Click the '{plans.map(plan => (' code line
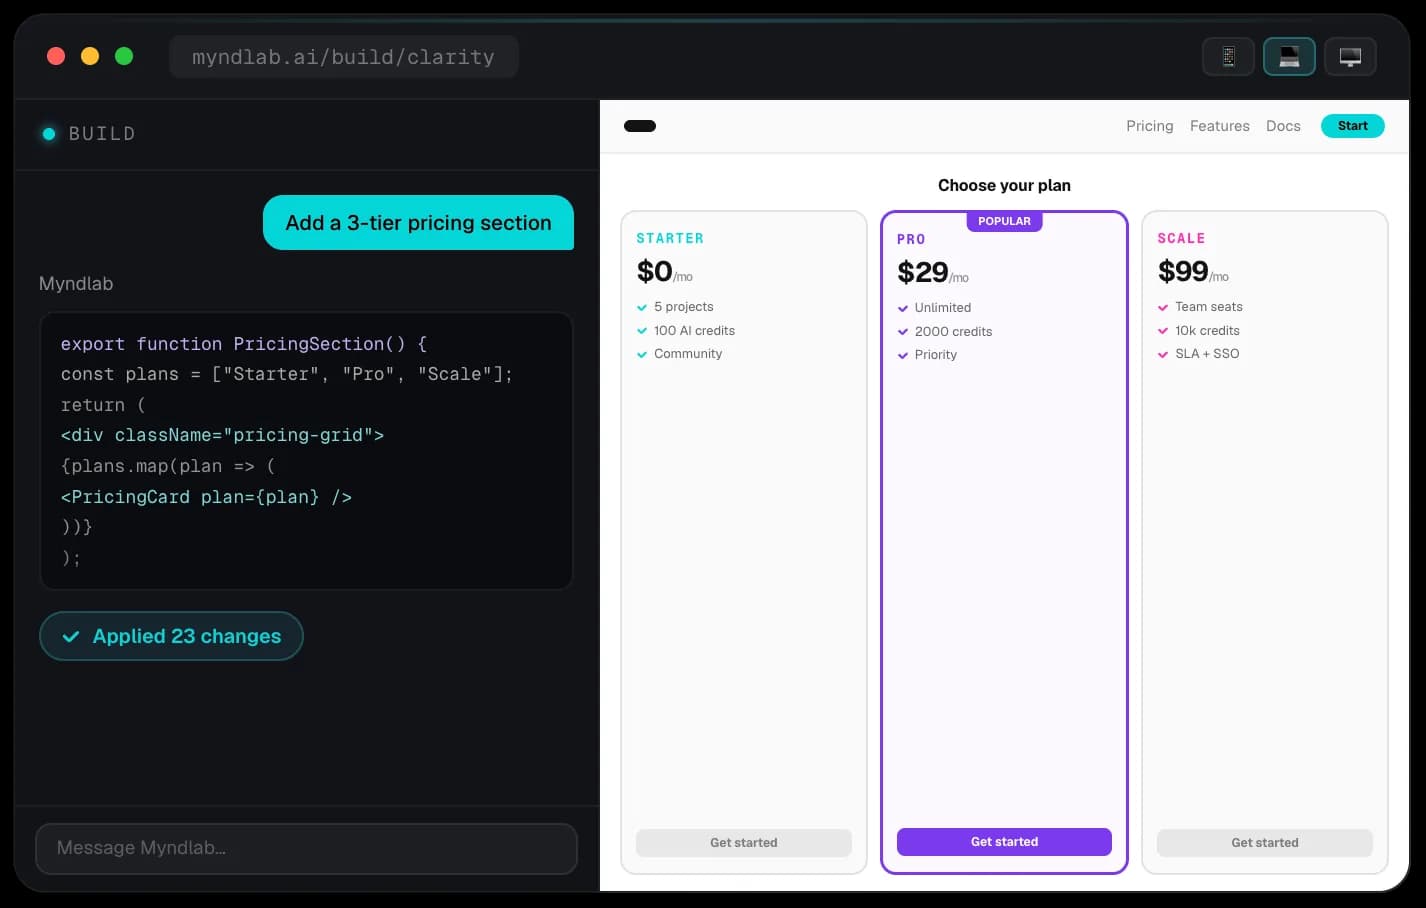Screen dimensions: 1426x908 pos(168,466)
